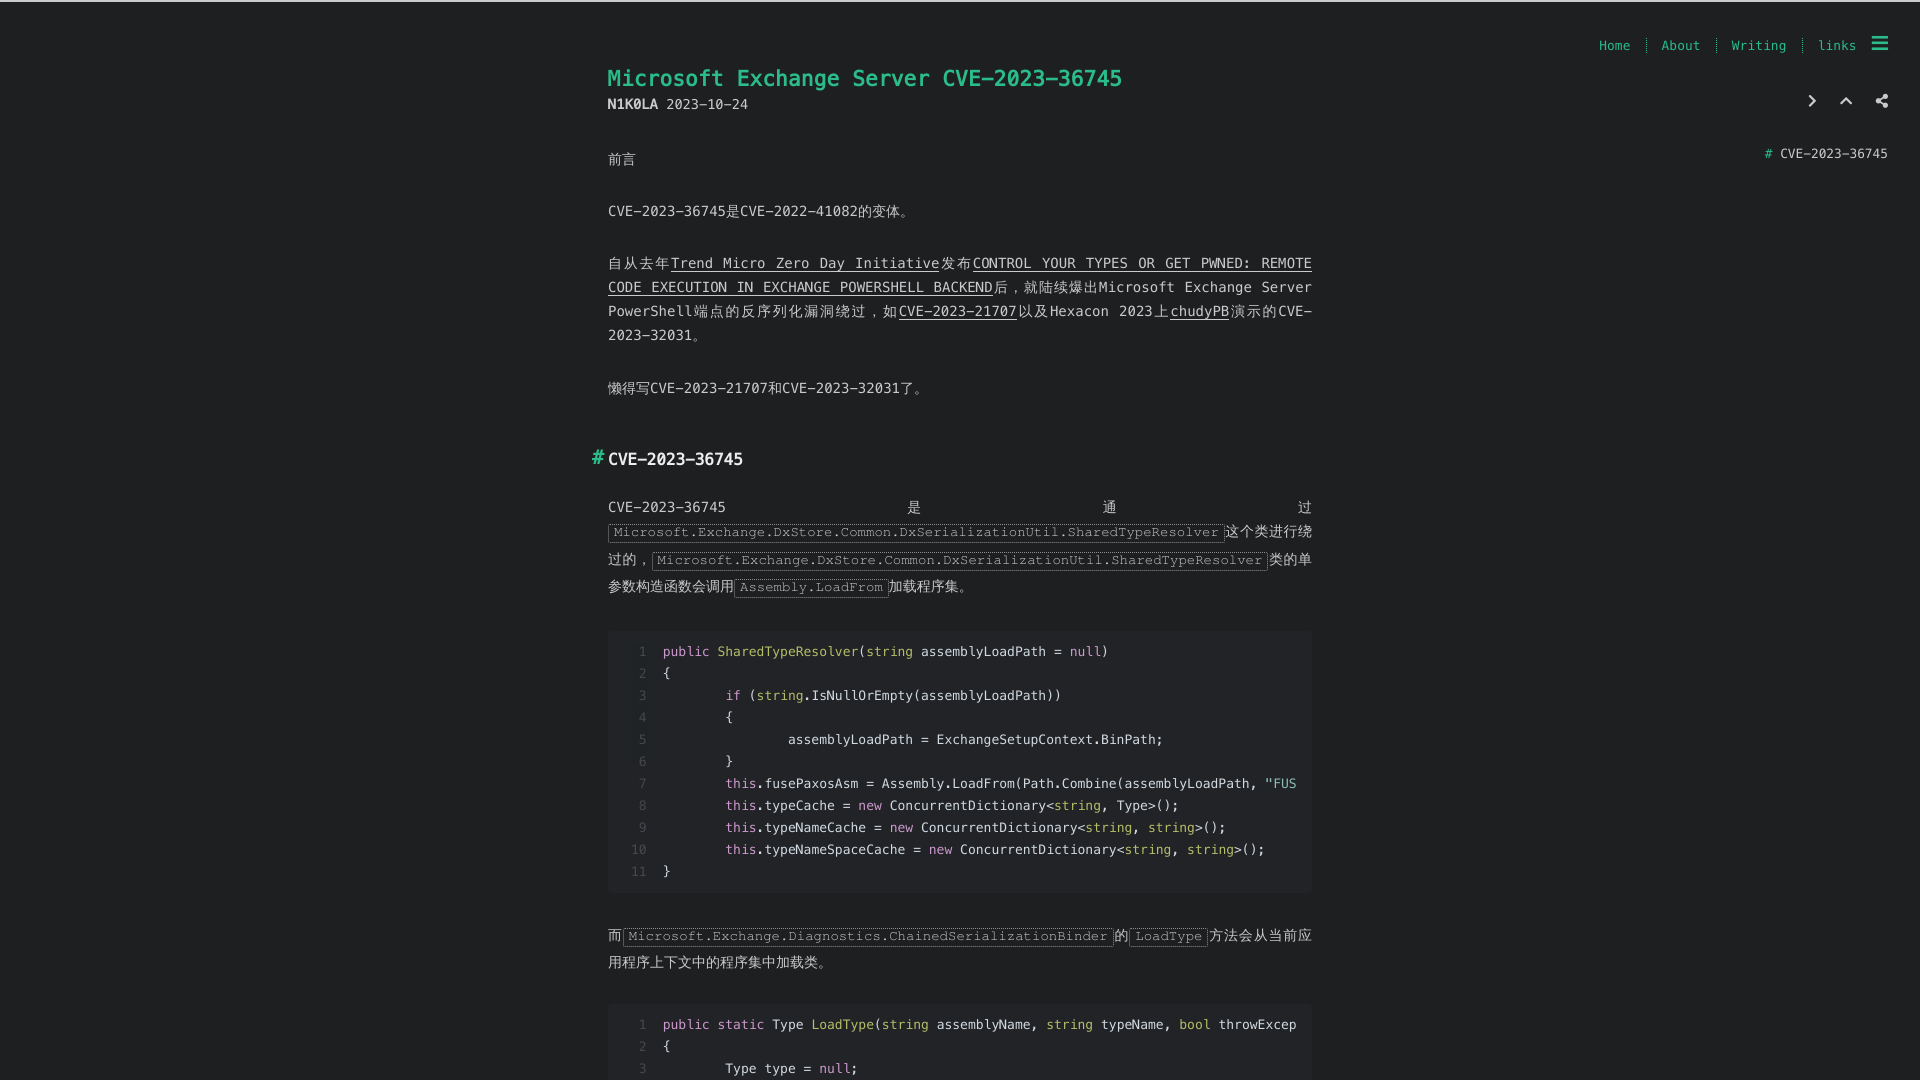This screenshot has height=1080, width=1920.
Task: Click the post date 2023-10-24
Action: [707, 105]
